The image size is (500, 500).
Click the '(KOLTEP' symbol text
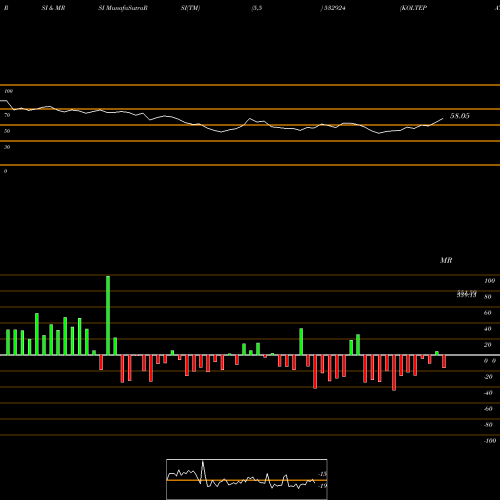[413, 8]
